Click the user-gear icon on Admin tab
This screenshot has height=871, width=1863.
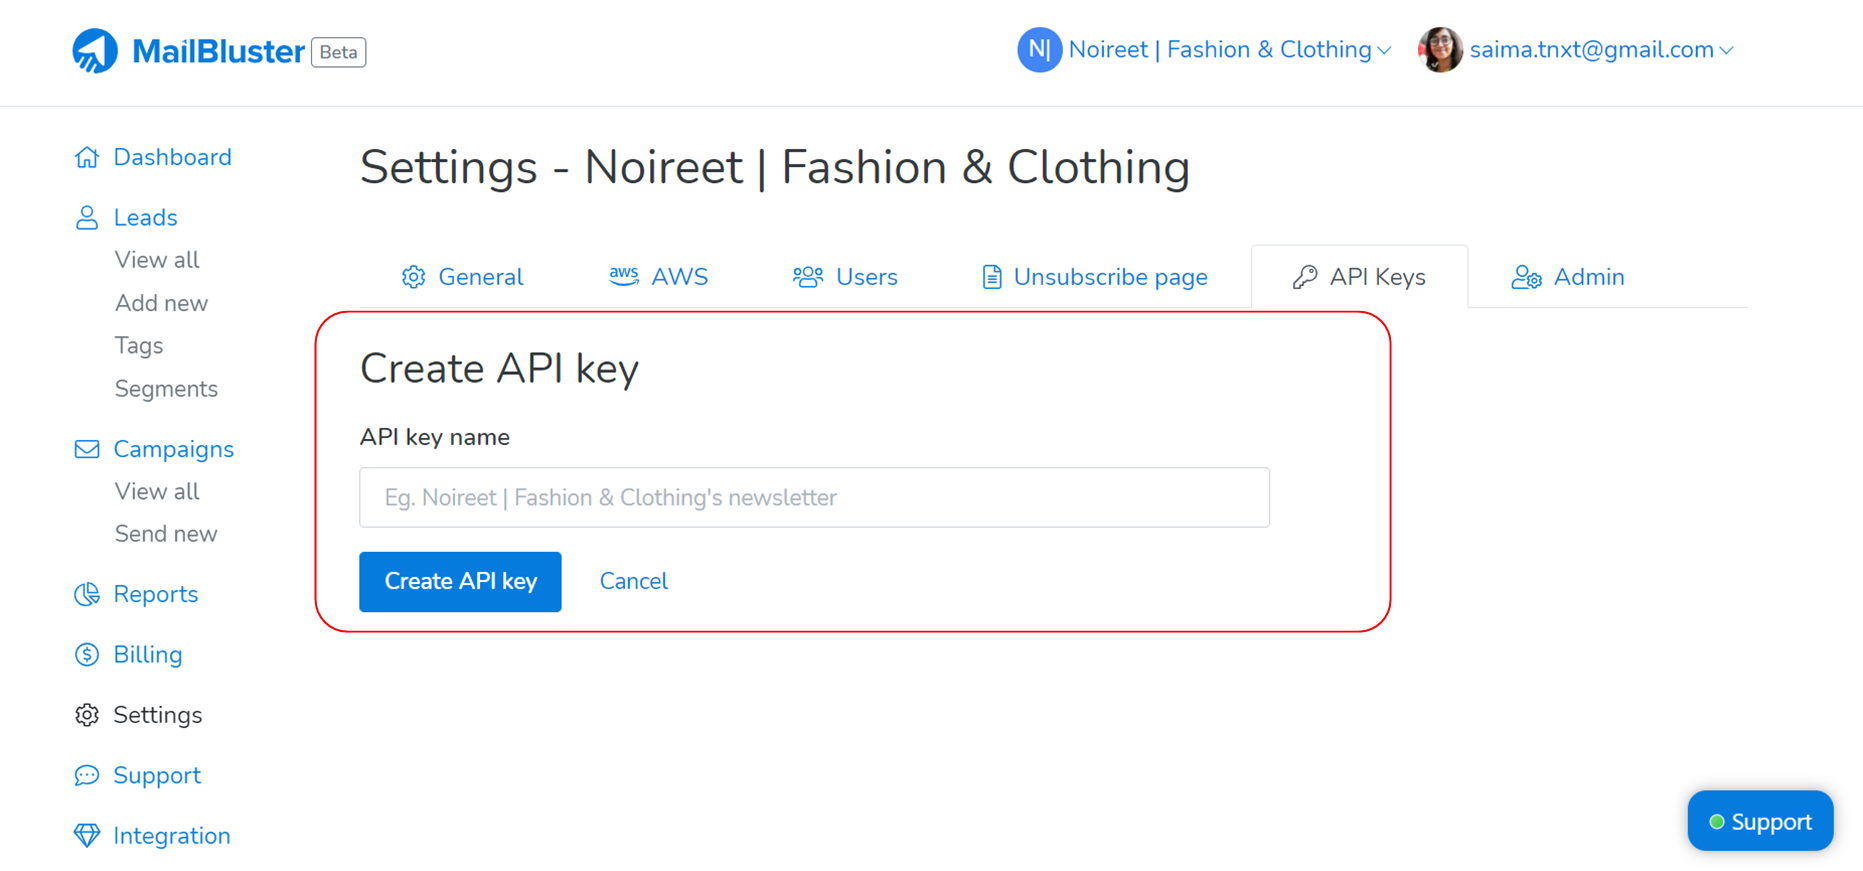coord(1526,277)
